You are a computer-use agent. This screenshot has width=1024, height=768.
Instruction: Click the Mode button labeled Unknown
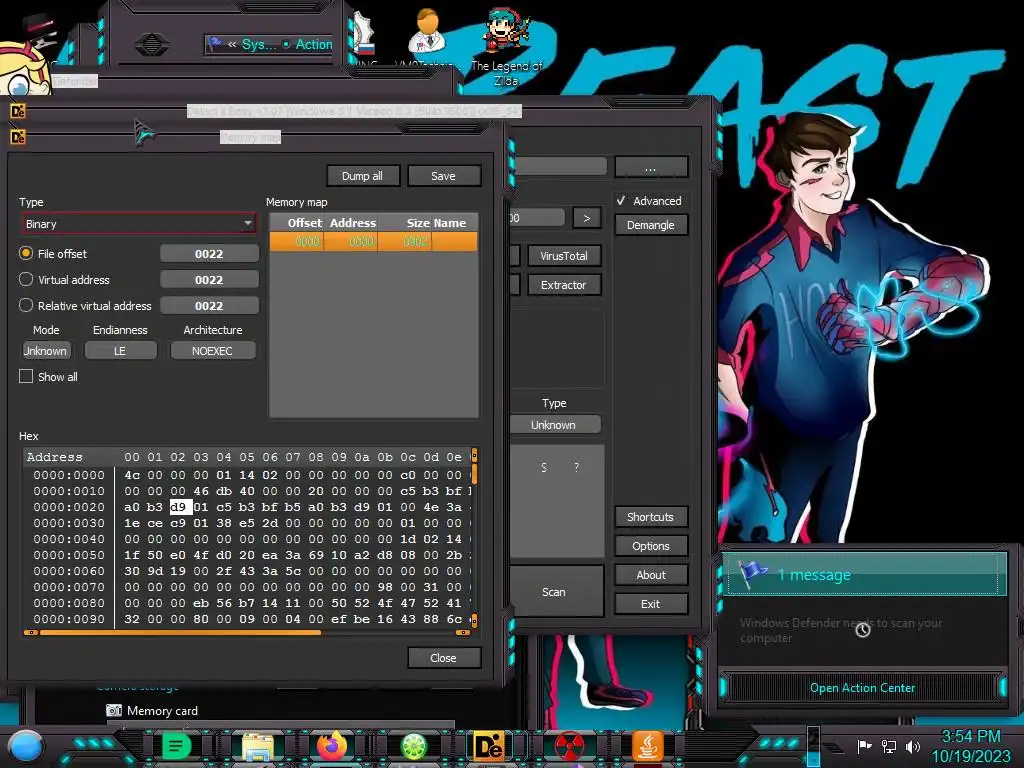[x=46, y=351]
